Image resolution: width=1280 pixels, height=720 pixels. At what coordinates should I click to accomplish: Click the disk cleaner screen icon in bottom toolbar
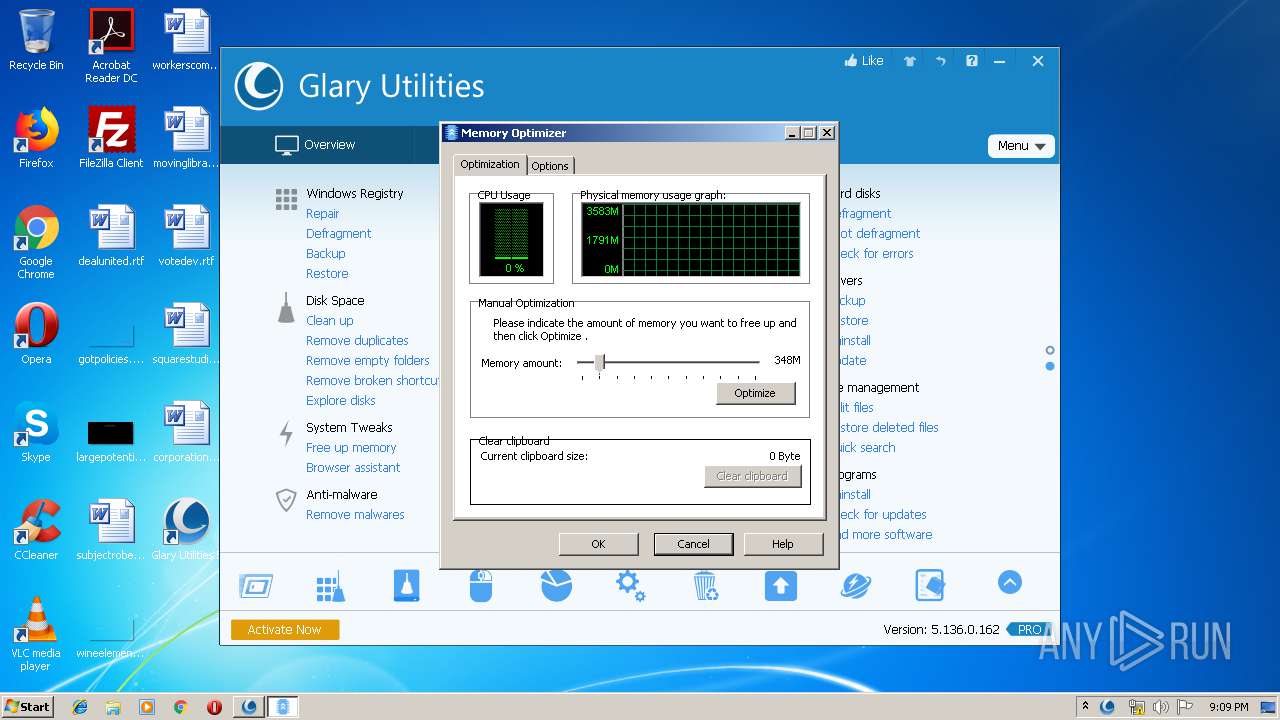(256, 585)
